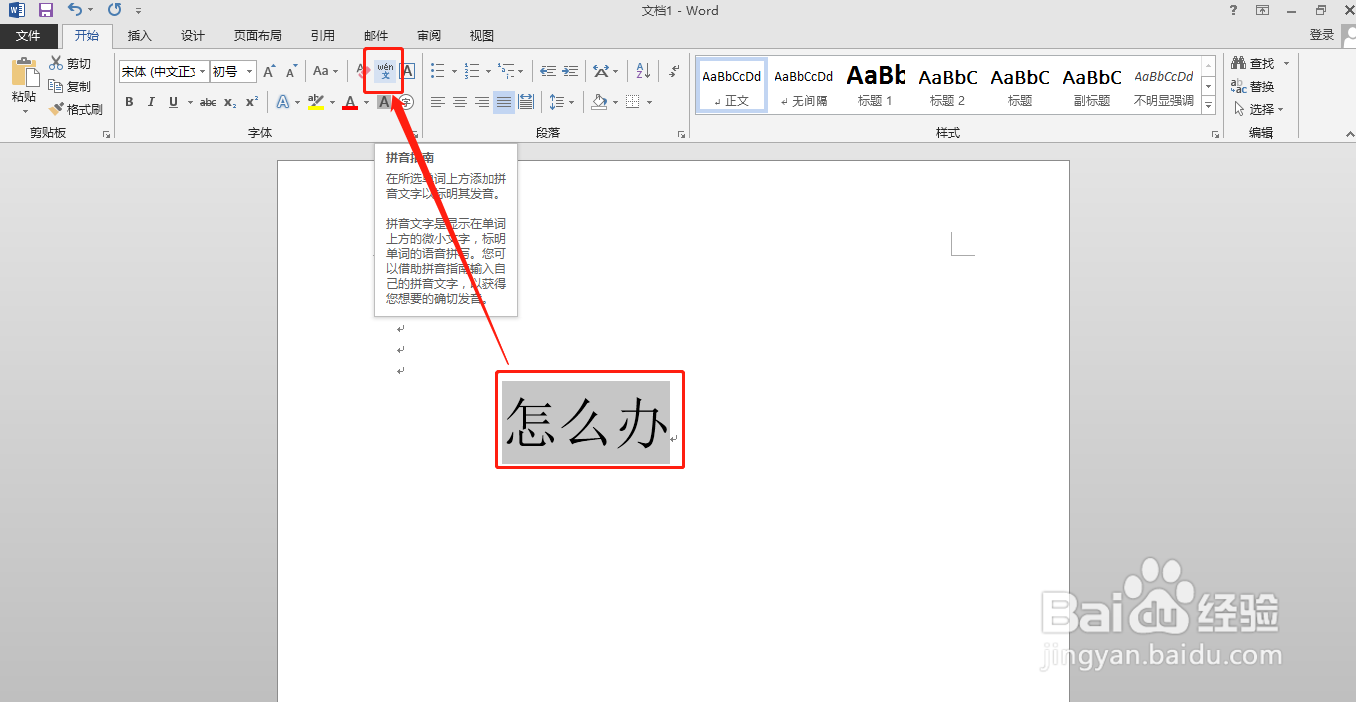Click the Subscript icon
Viewport: 1356px width, 702px height.
(x=229, y=102)
